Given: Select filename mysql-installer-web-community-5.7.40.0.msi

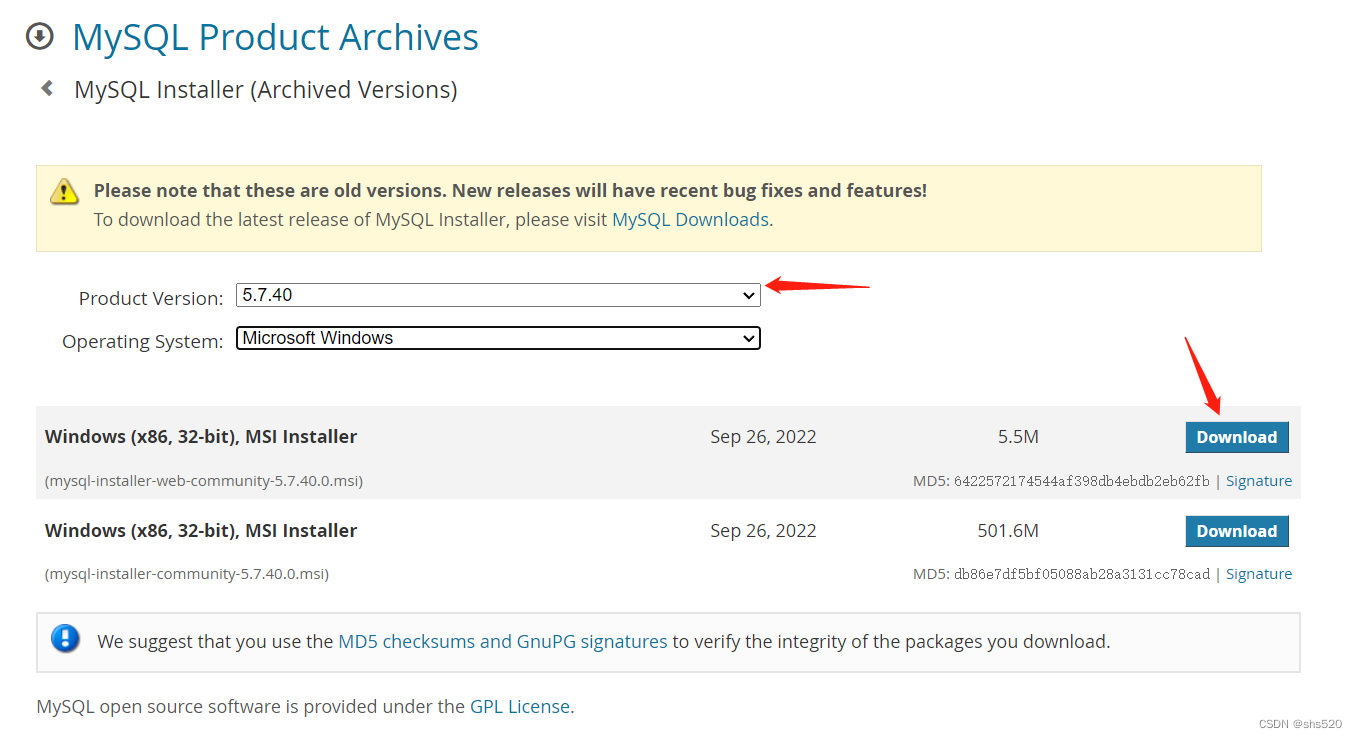Looking at the screenshot, I should (x=204, y=481).
